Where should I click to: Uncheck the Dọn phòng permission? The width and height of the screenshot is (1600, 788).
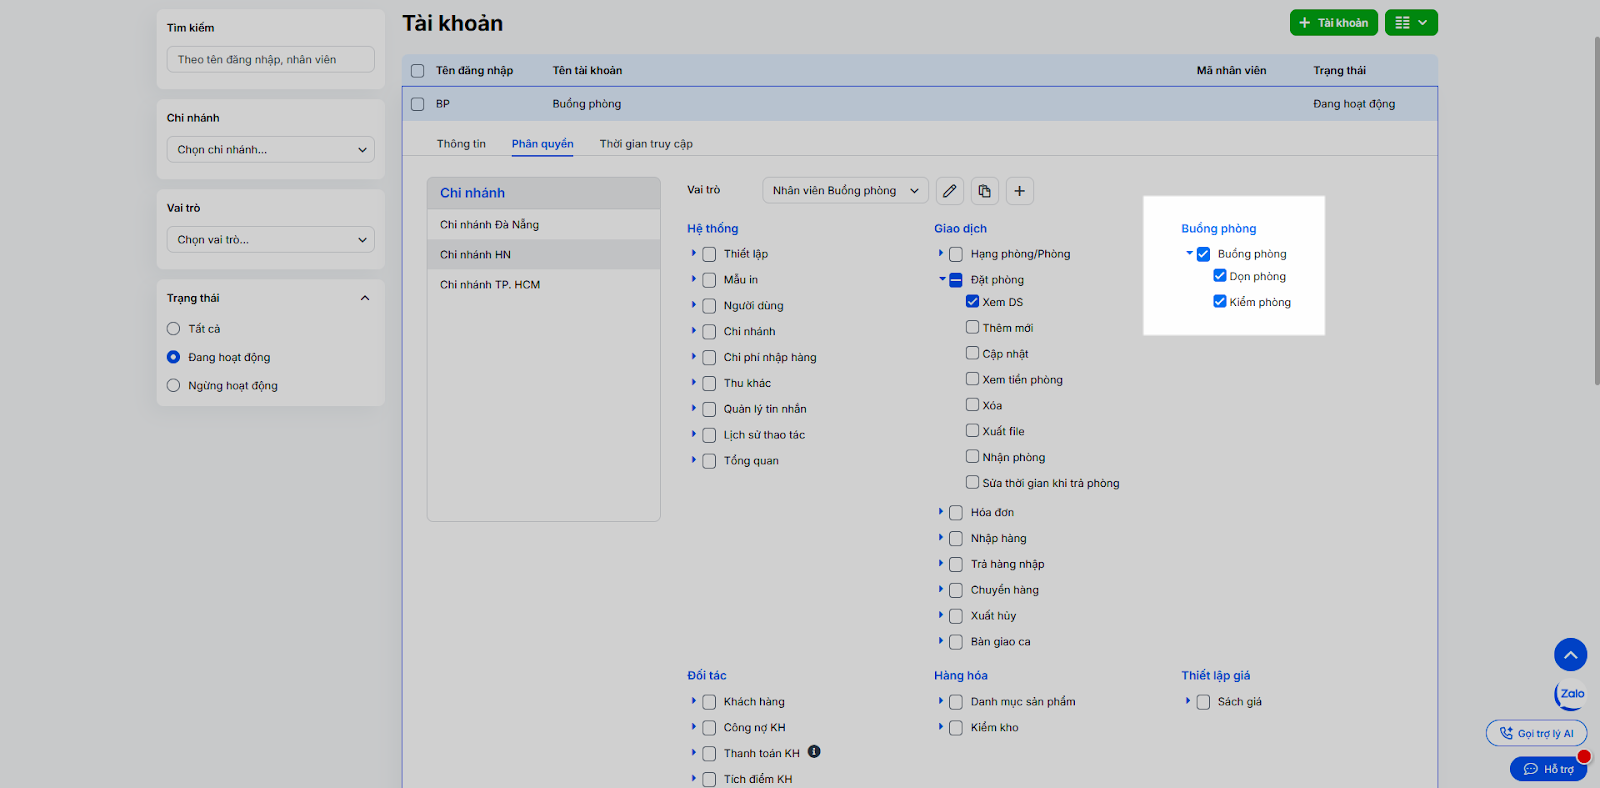(x=1220, y=276)
